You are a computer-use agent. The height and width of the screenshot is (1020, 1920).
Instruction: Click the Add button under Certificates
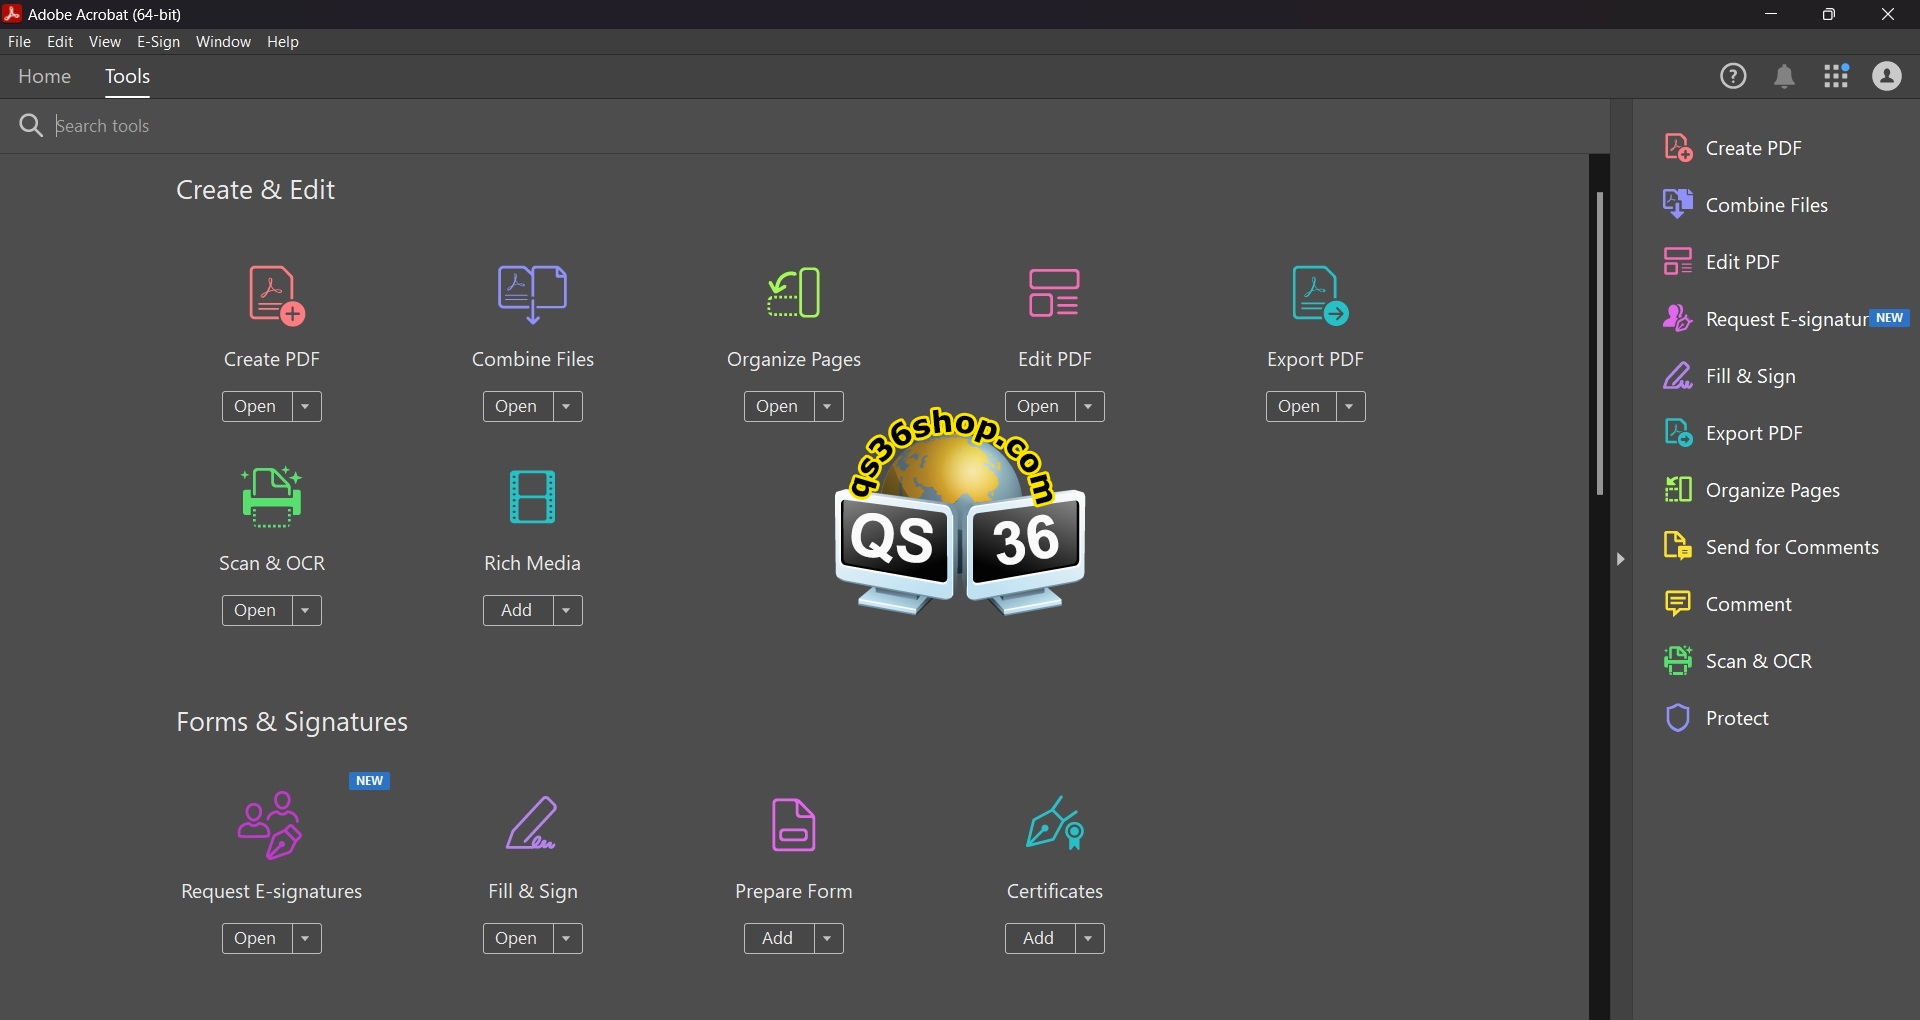(x=1038, y=939)
